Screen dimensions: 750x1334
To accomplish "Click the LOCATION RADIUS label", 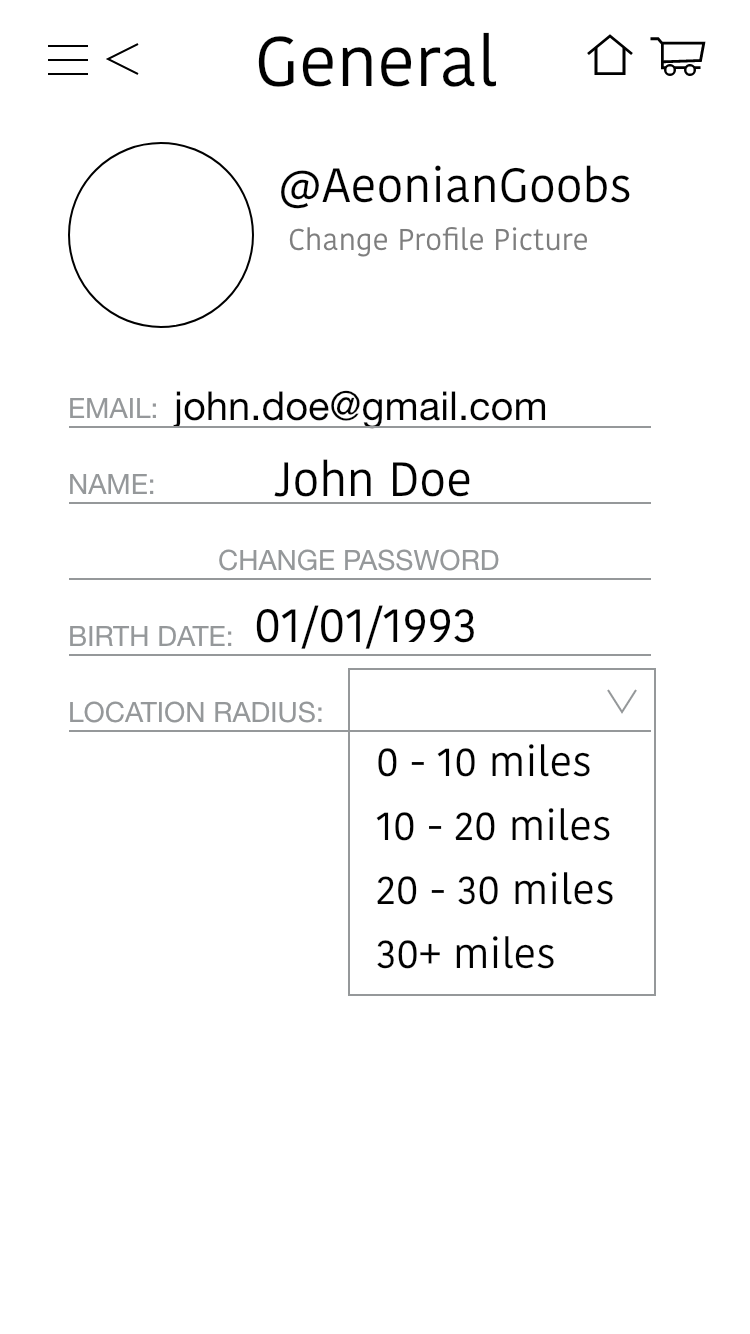I will 196,713.
